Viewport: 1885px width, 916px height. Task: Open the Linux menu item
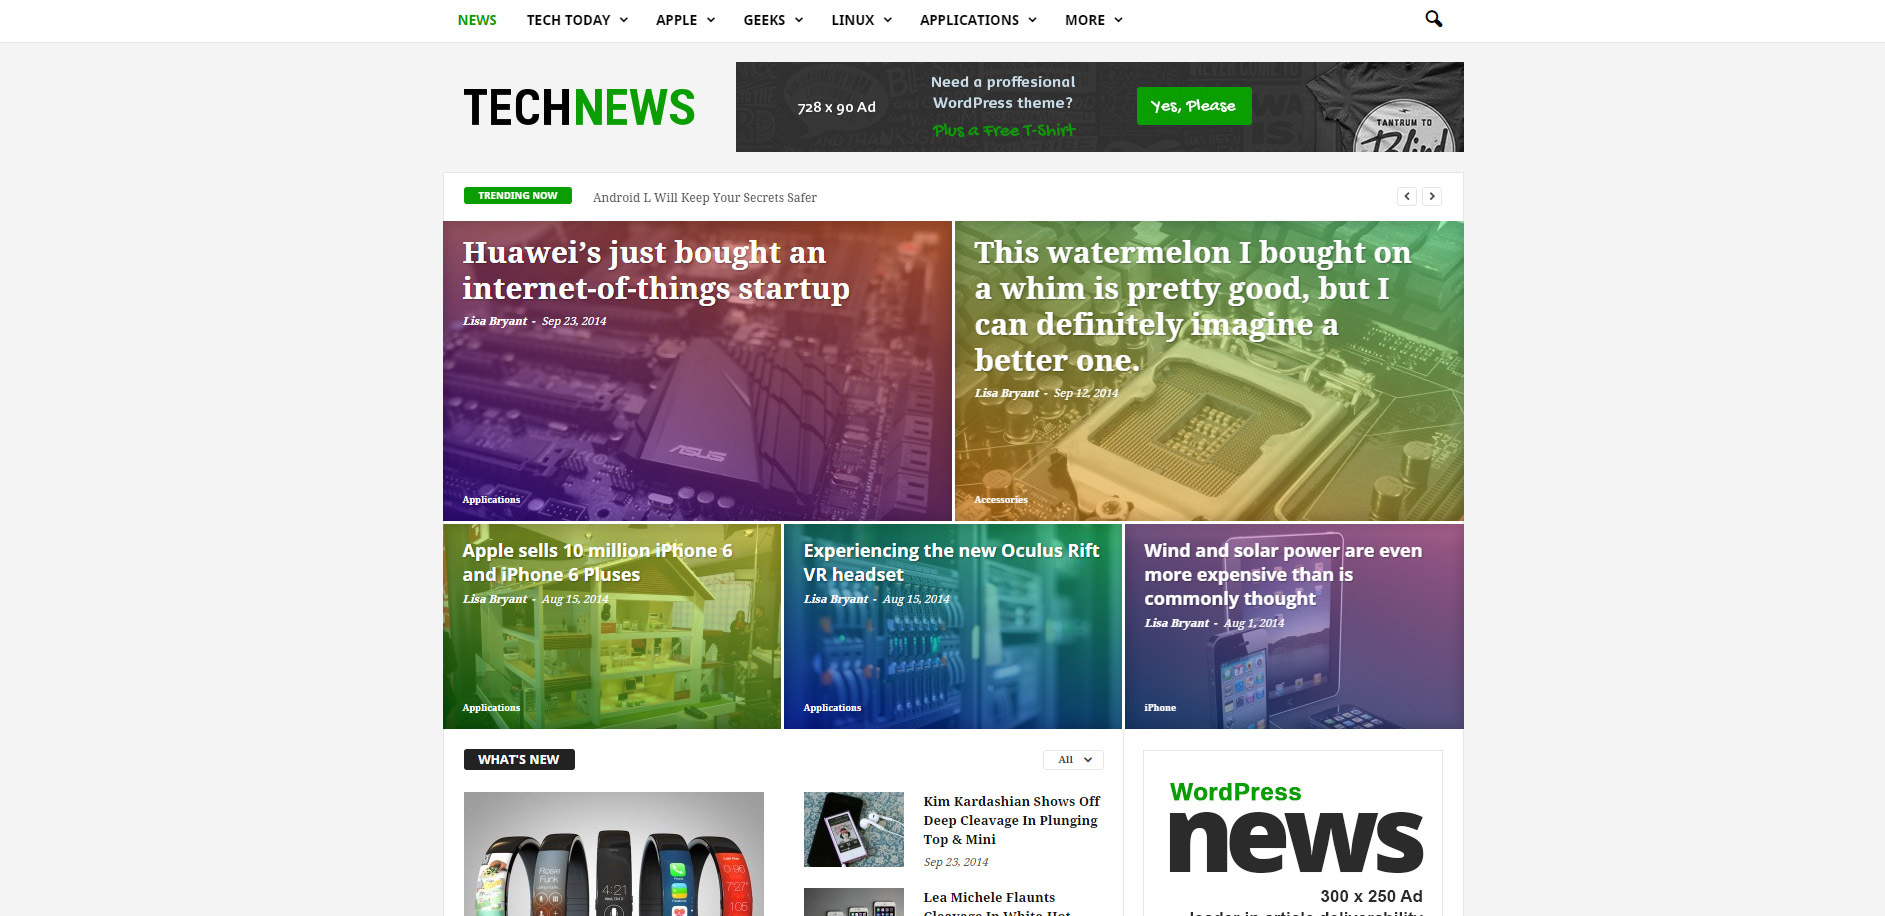tap(861, 20)
